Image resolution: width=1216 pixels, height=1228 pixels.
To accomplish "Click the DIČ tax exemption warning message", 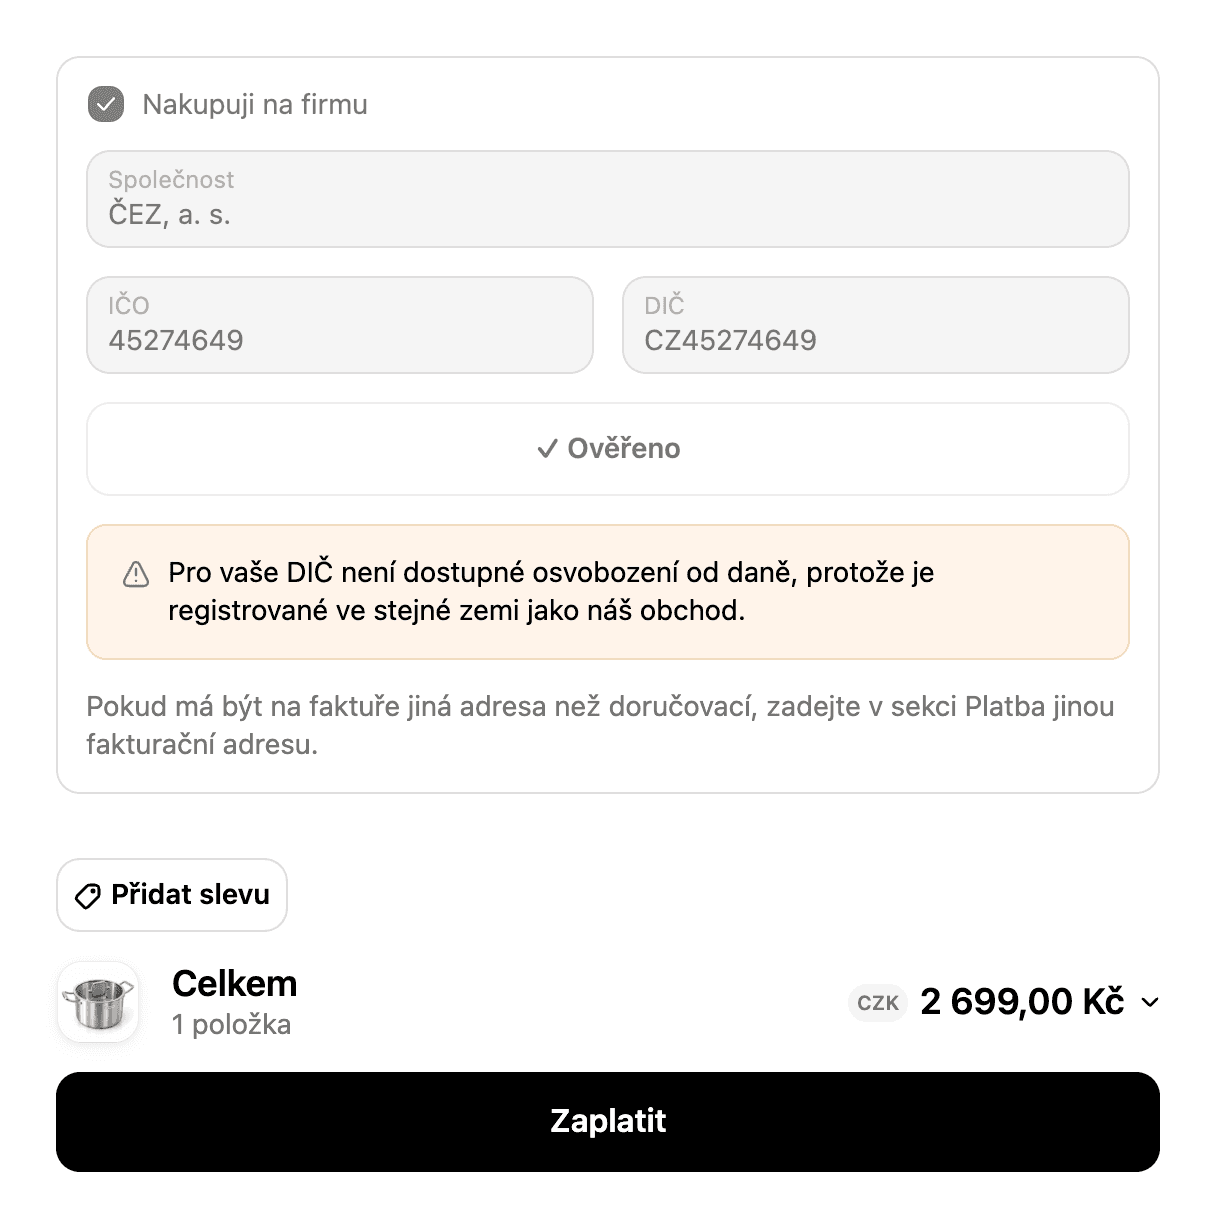I will [x=551, y=592].
